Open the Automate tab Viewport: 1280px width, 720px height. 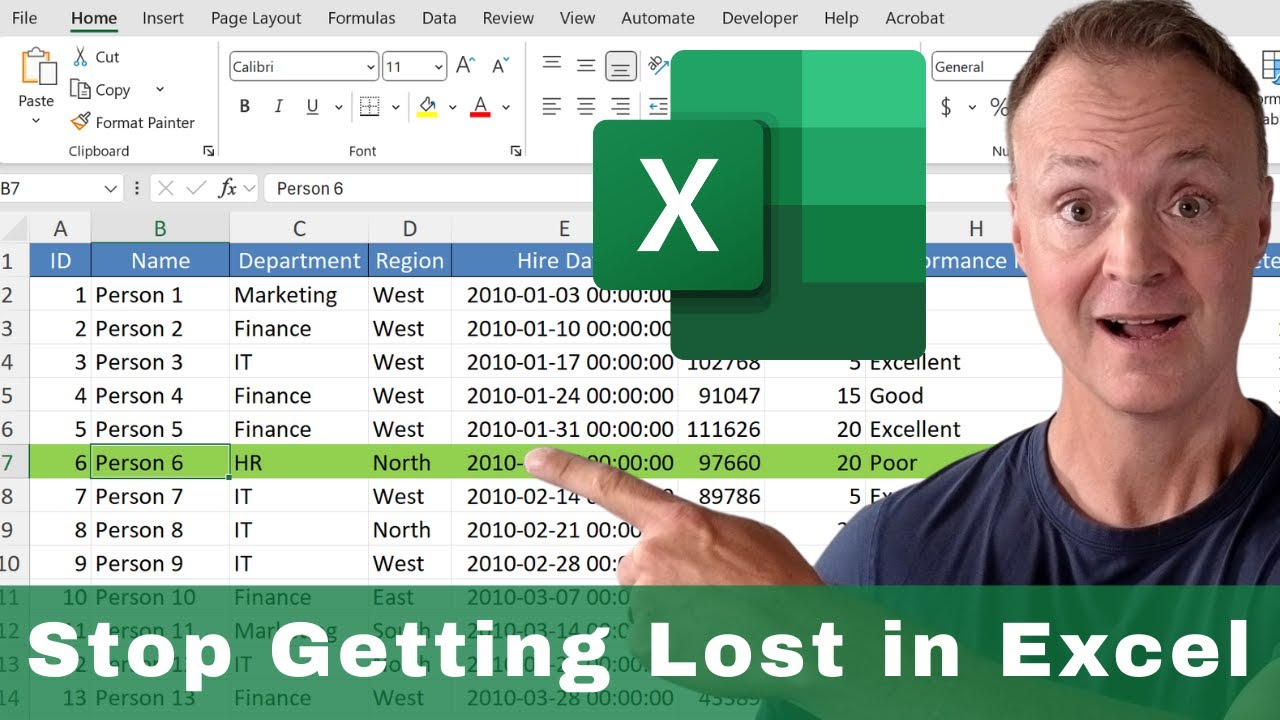(658, 18)
